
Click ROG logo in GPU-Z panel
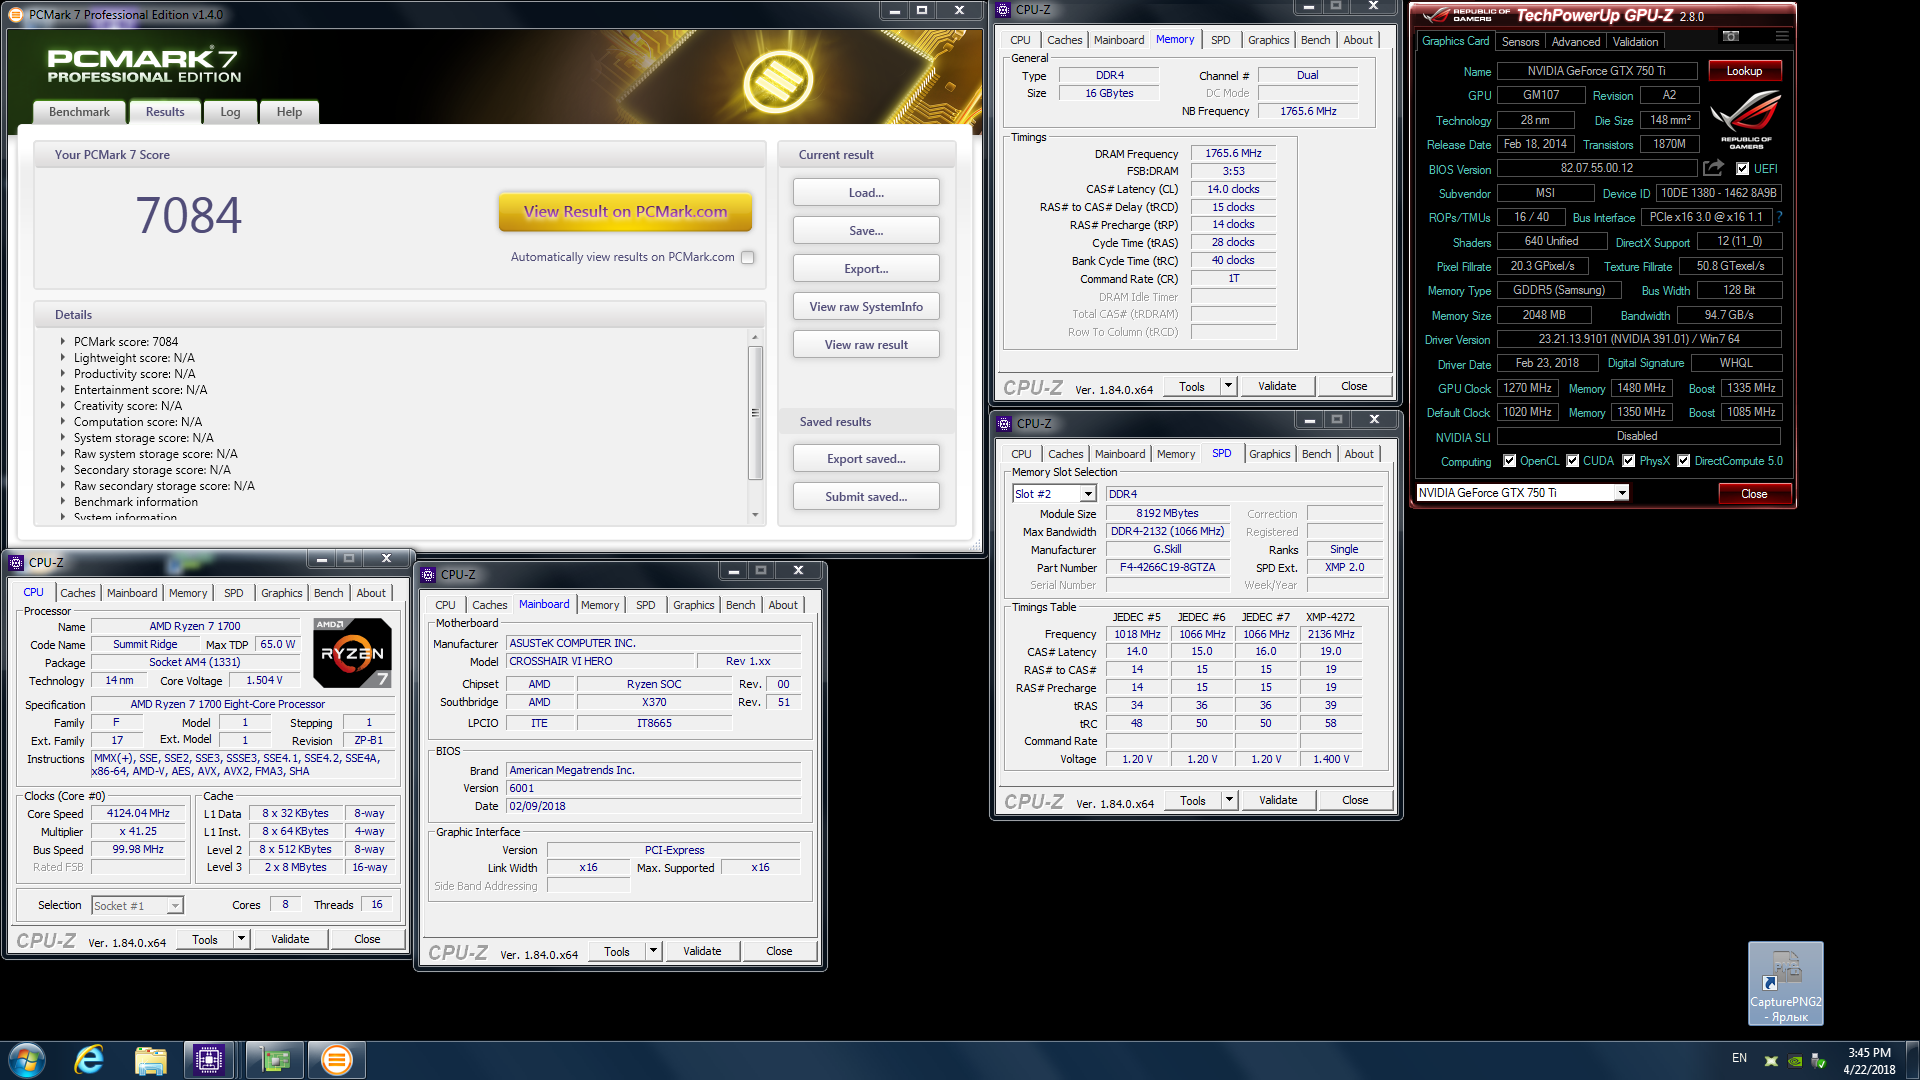[x=1745, y=120]
